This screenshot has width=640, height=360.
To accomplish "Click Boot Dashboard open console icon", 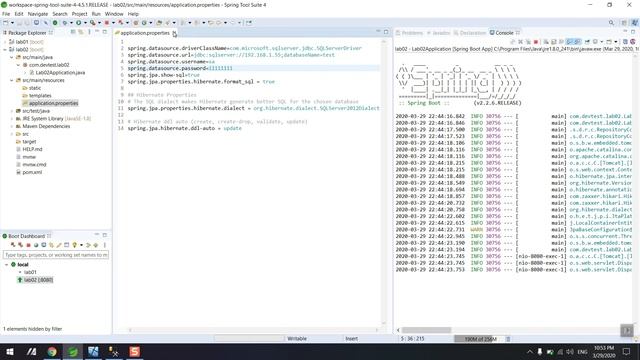I will point(44,245).
